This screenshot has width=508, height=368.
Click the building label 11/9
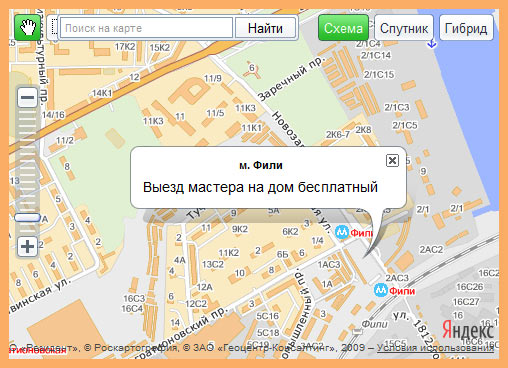pos(213,78)
